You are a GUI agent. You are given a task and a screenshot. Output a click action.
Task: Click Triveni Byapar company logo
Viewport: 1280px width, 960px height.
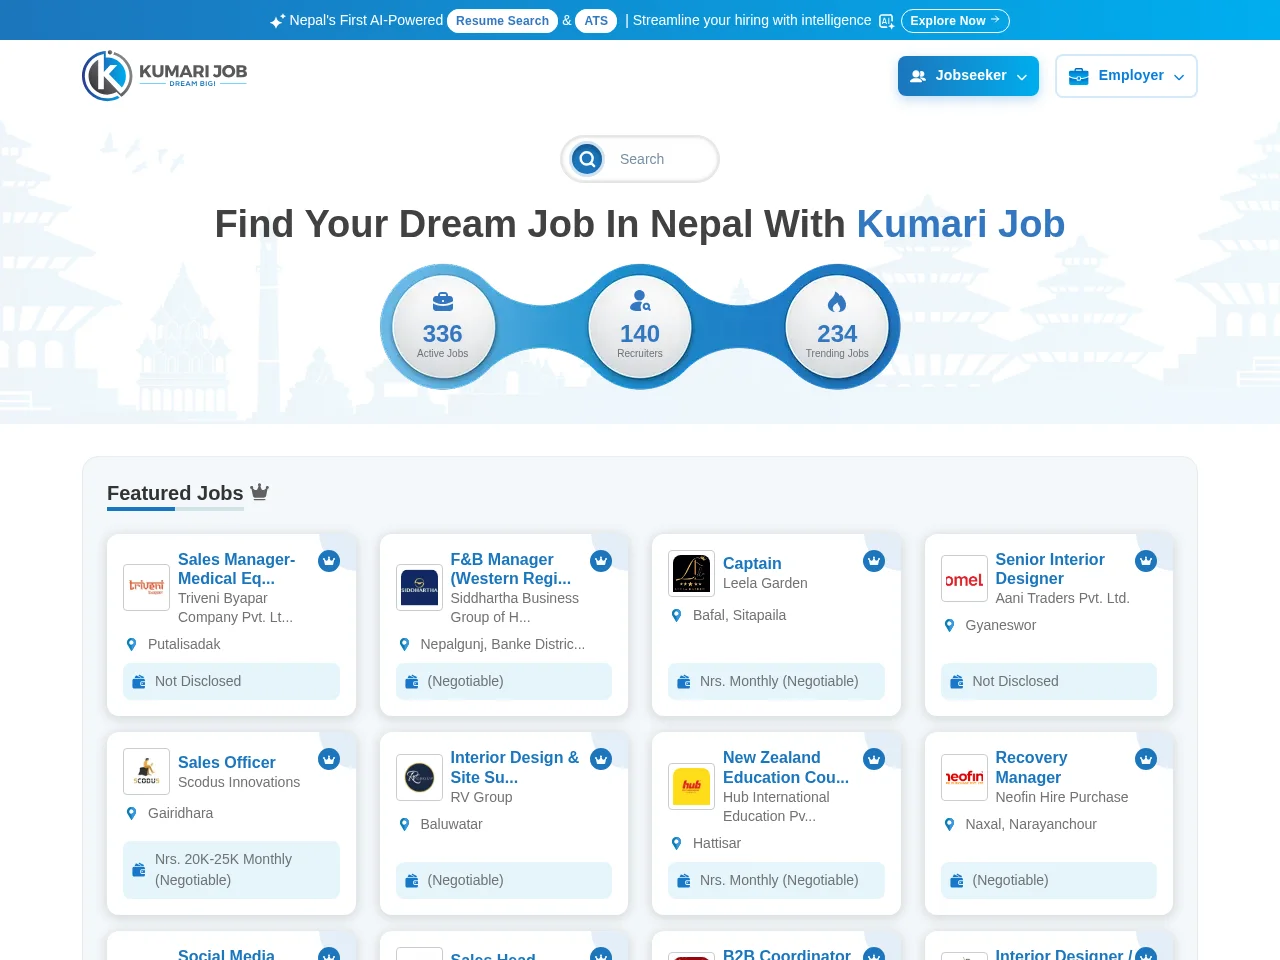[x=147, y=587]
